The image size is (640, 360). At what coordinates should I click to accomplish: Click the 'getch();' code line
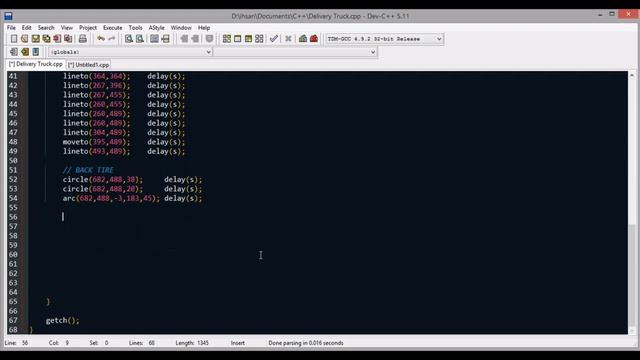[62, 320]
